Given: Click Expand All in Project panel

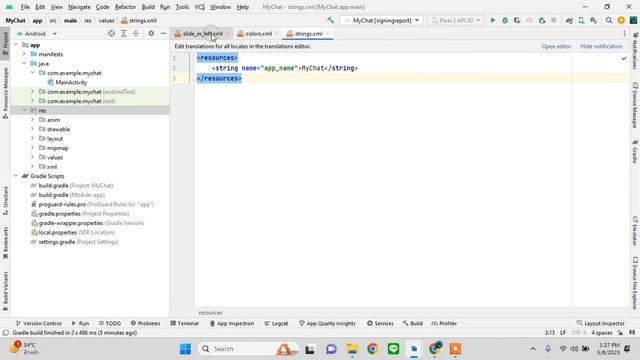Looking at the screenshot, I should pyautogui.click(x=124, y=33).
